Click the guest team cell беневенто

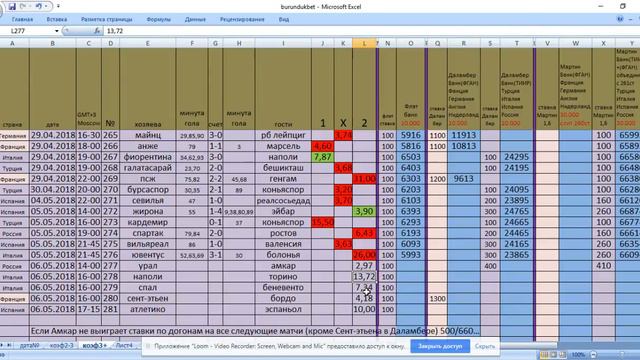[283, 288]
